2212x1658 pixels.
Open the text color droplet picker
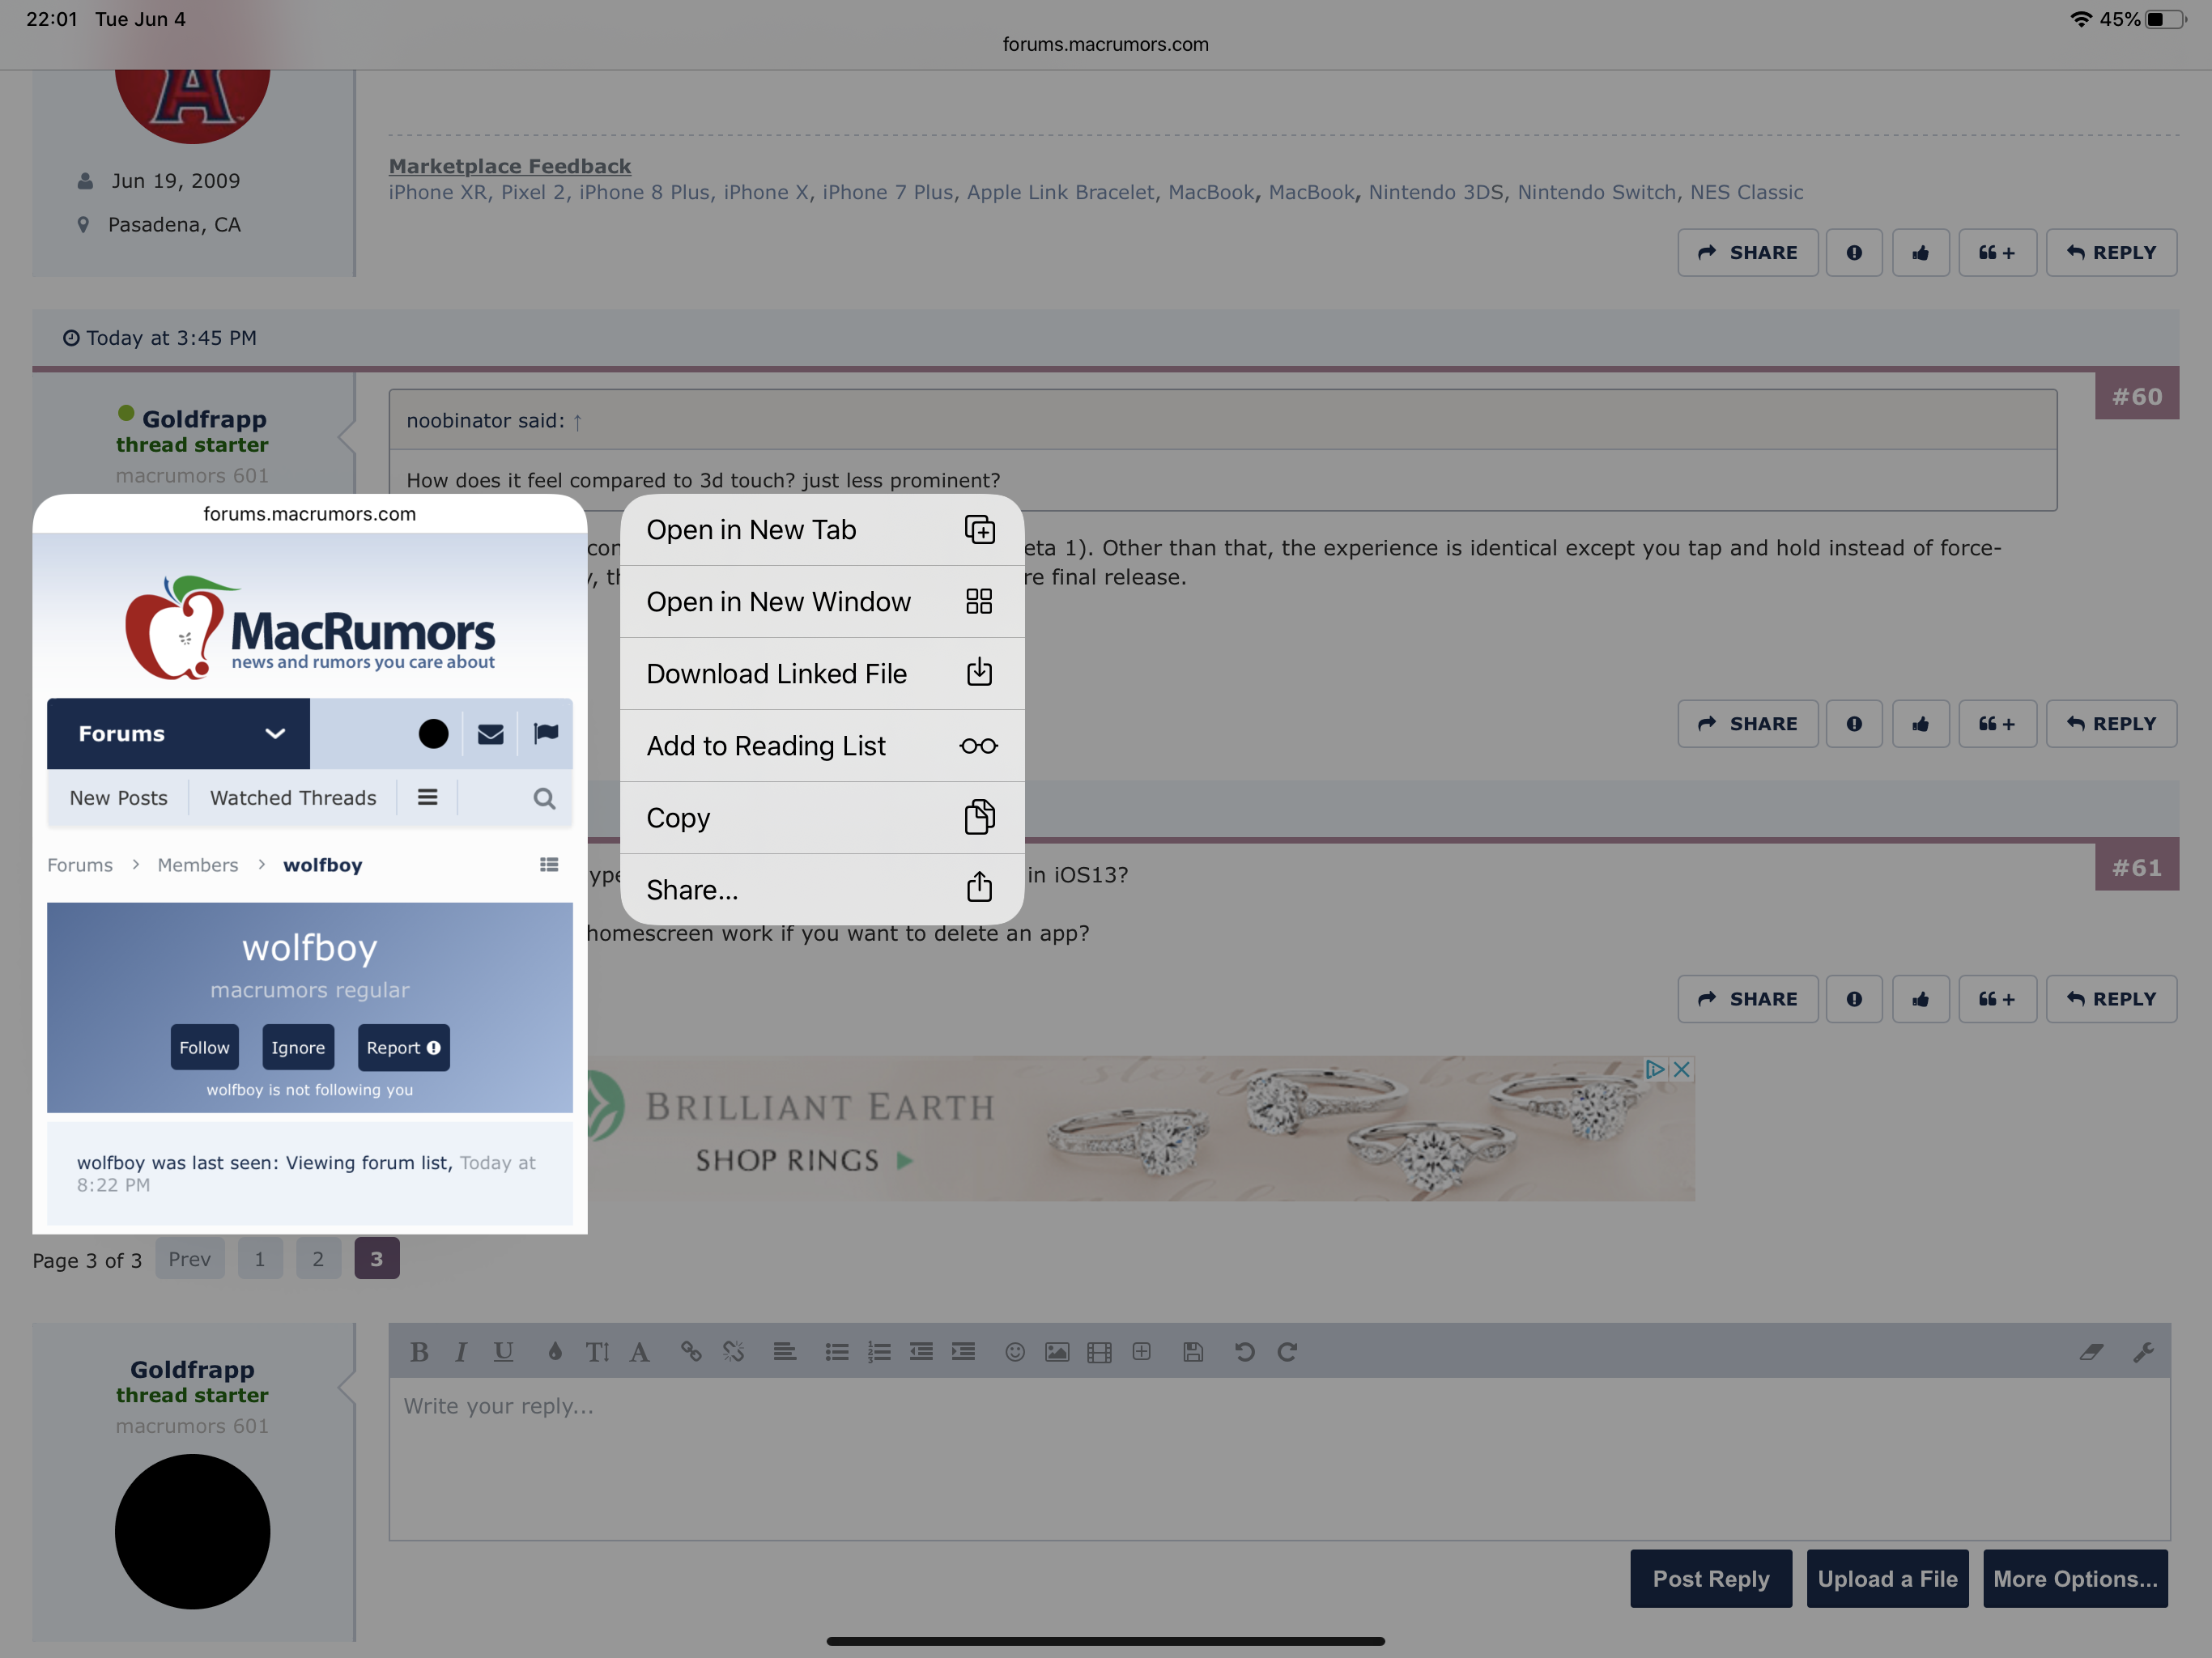(x=555, y=1352)
